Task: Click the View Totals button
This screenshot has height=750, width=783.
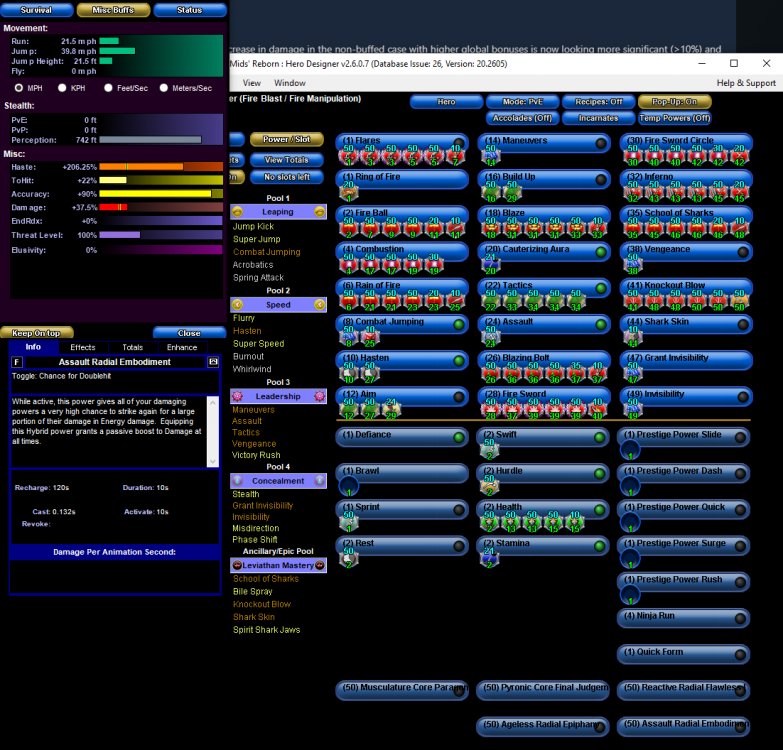Action: pyautogui.click(x=287, y=160)
